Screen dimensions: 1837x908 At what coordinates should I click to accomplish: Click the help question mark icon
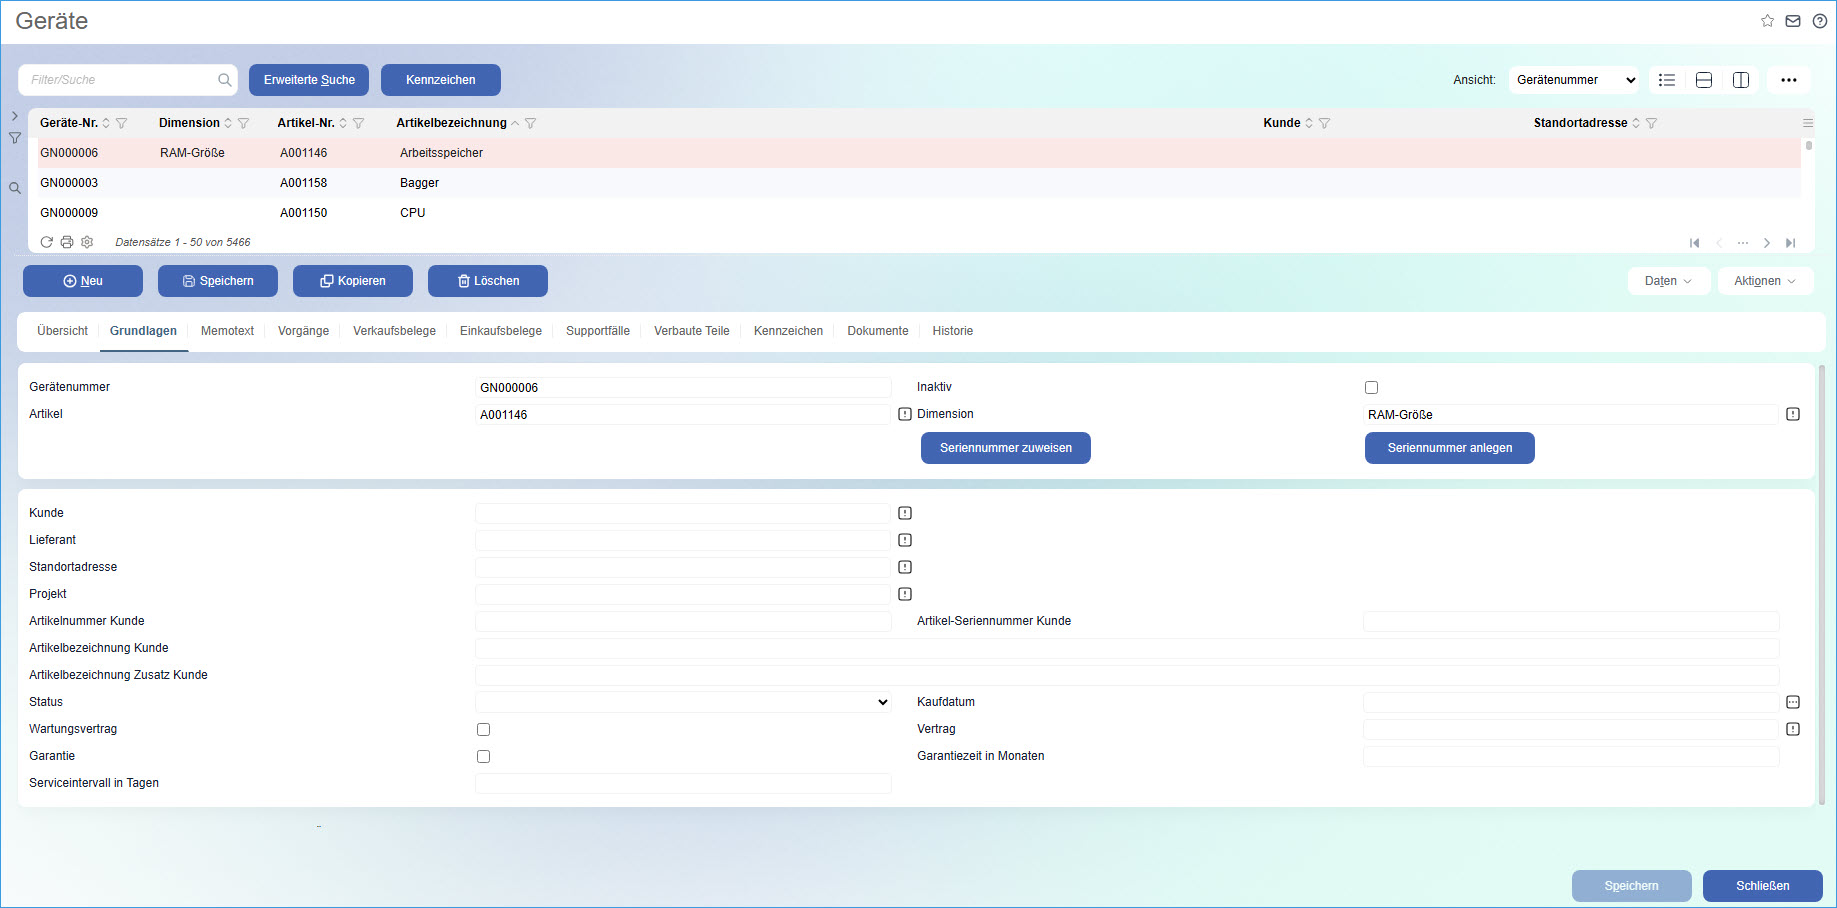1820,21
